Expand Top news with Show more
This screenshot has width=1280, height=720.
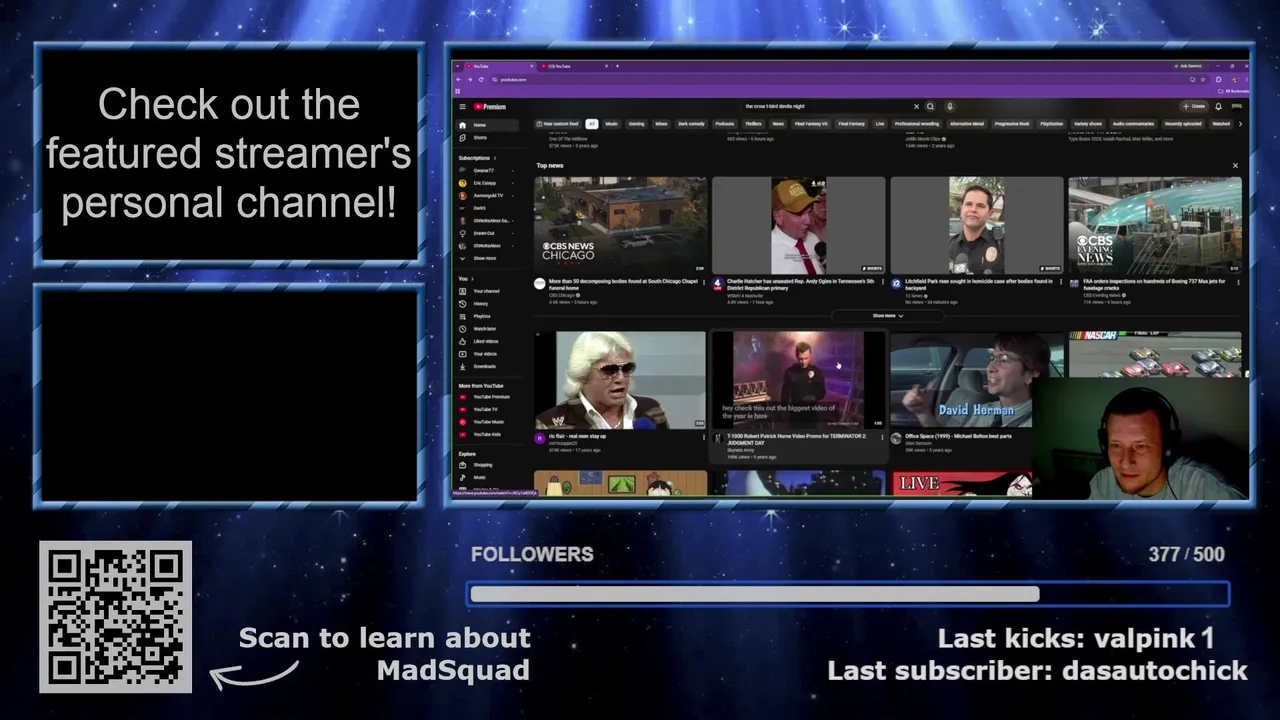(887, 316)
